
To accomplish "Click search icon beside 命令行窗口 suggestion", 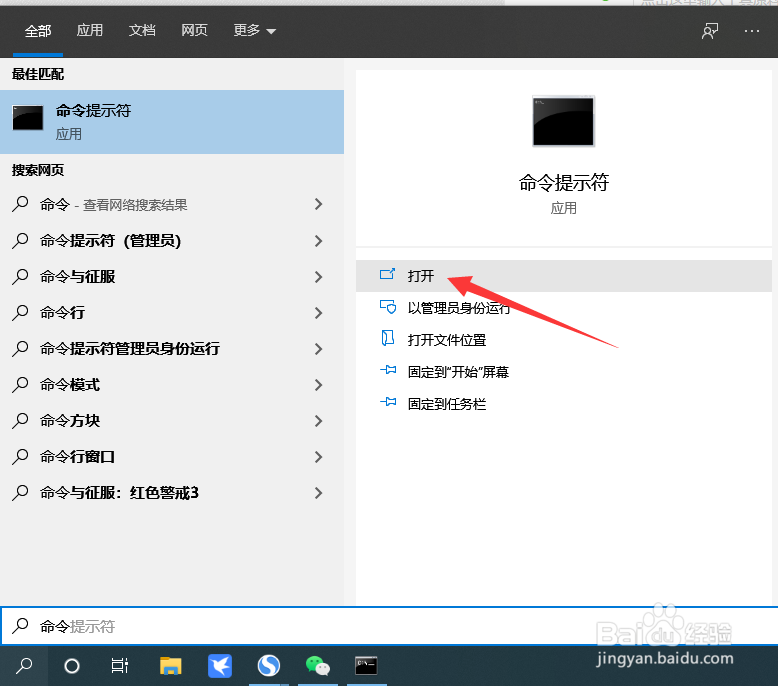I will [x=20, y=456].
